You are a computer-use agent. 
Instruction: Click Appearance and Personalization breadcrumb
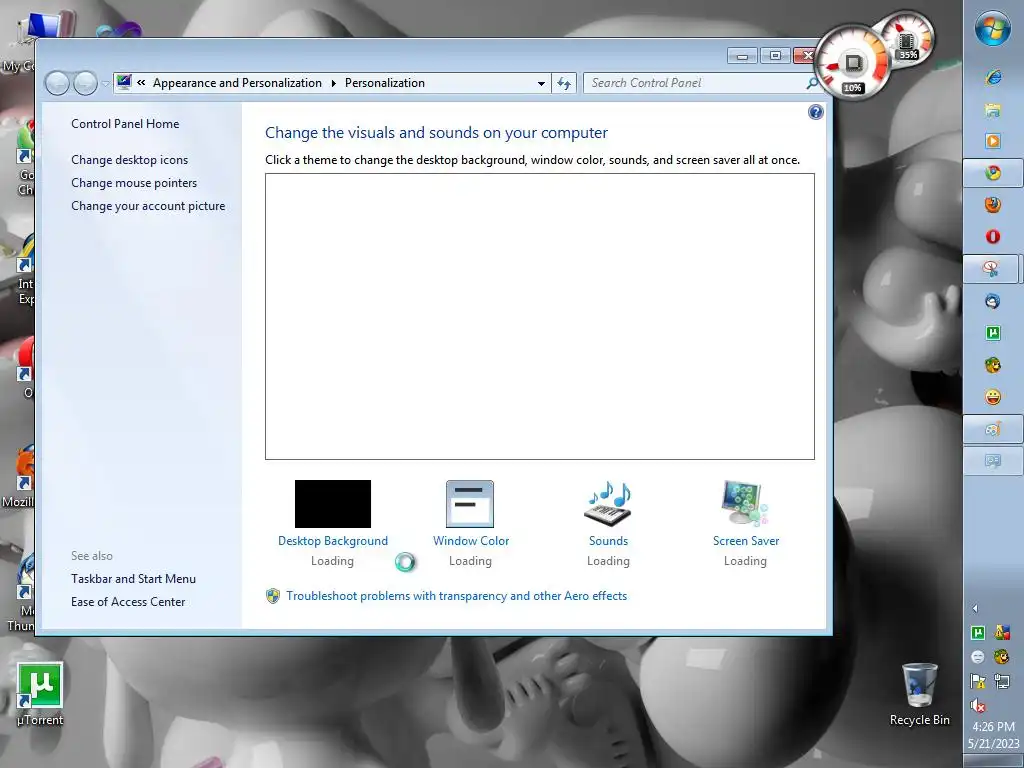[x=237, y=83]
